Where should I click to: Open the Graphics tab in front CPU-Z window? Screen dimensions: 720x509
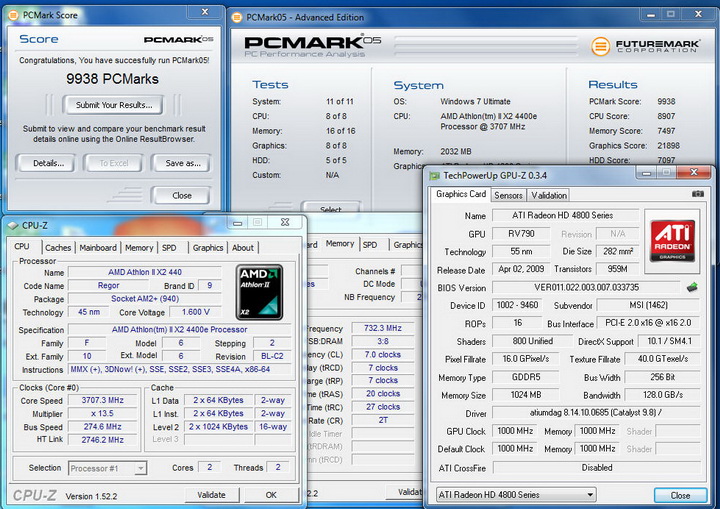pos(208,248)
